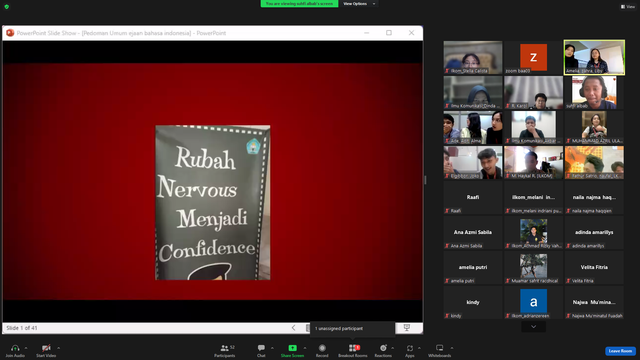Select the ilkom_adrianzereen tile with 'a' avatar

coord(533,302)
